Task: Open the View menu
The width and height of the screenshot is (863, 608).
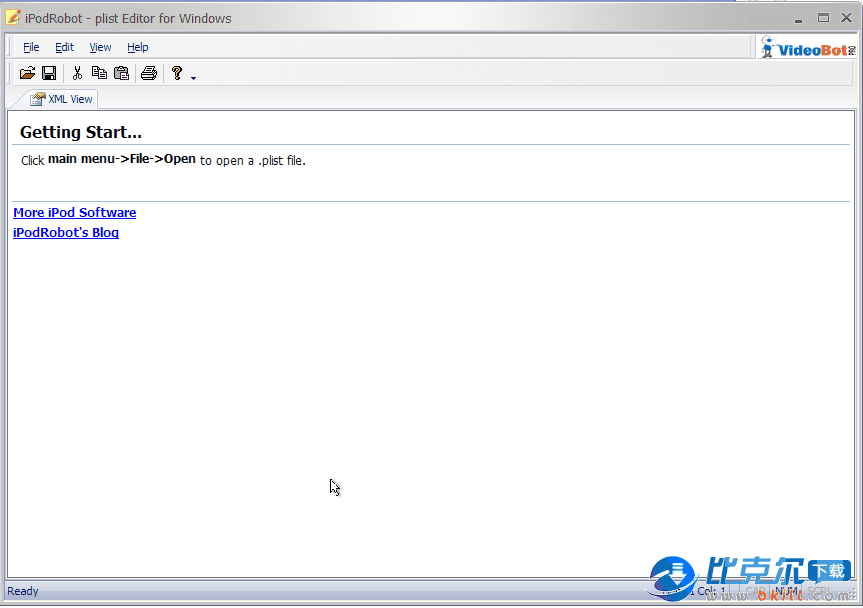Action: [100, 47]
